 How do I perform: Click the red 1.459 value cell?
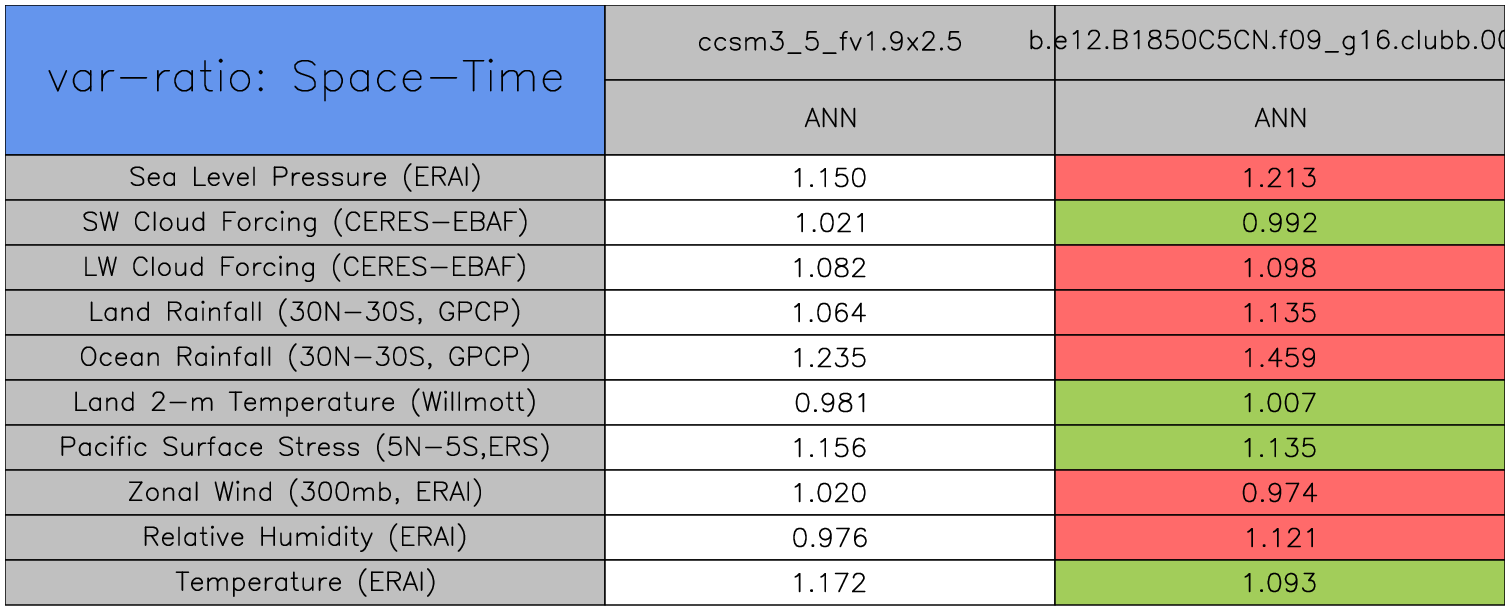pyautogui.click(x=1280, y=358)
